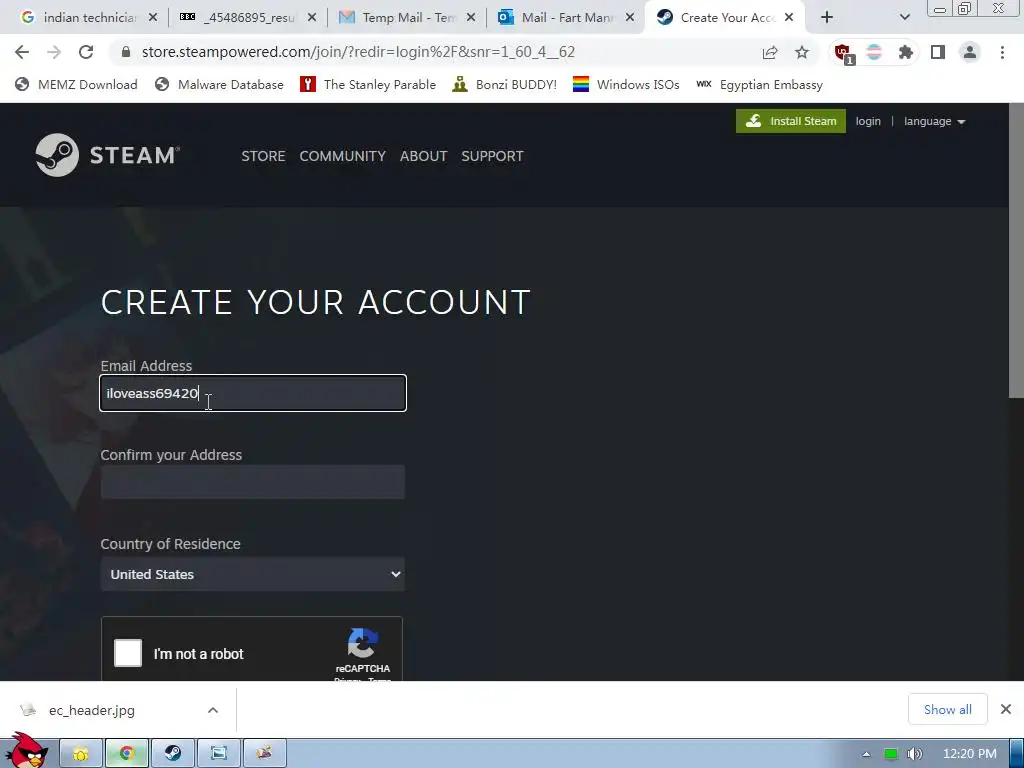This screenshot has height=768, width=1024.
Task: Toggle the browser side panel icon
Action: (938, 52)
